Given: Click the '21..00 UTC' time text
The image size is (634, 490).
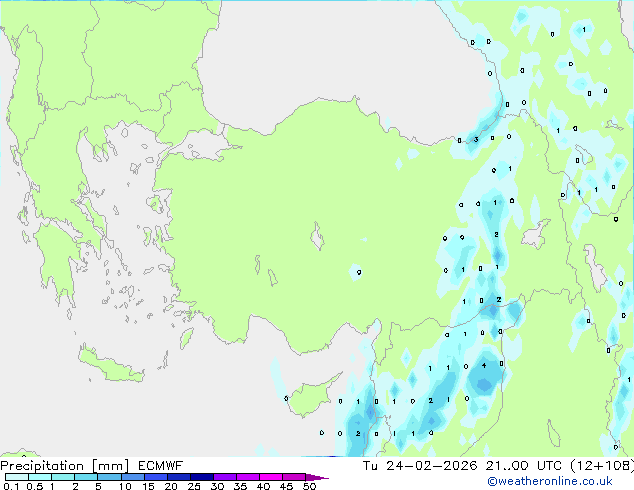Looking at the screenshot, I should [524, 466].
